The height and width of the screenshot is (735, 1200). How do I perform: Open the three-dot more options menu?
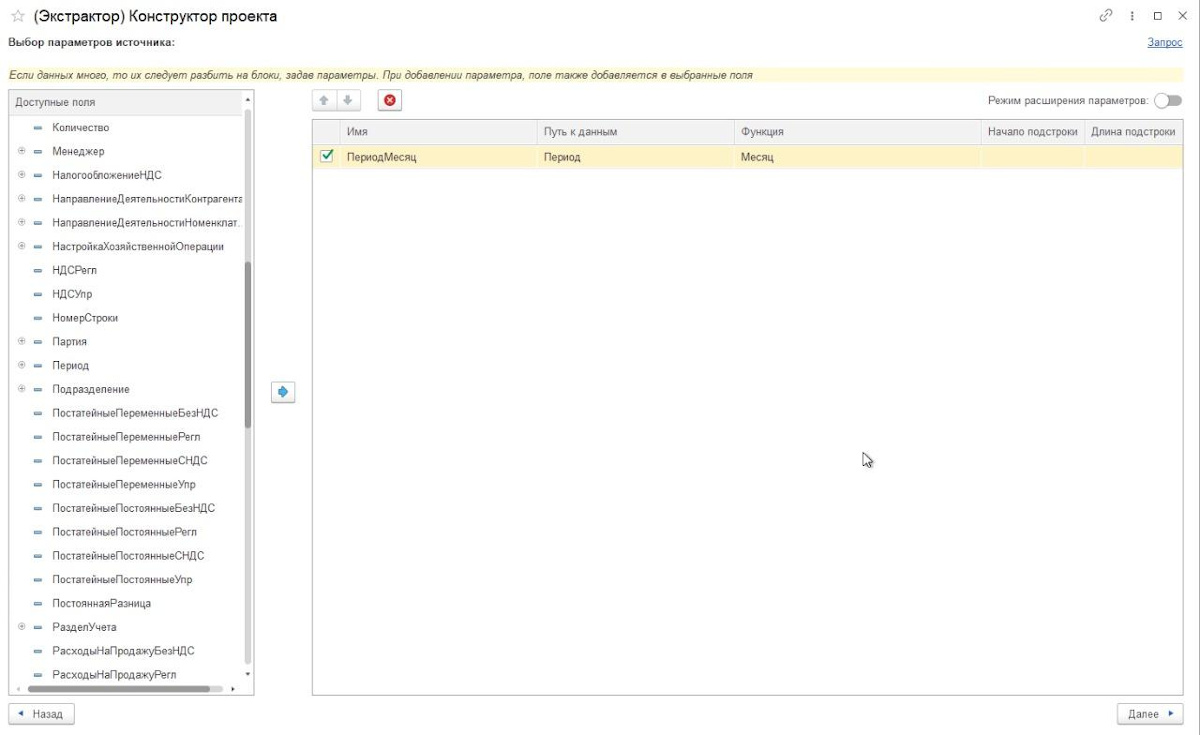tap(1132, 16)
